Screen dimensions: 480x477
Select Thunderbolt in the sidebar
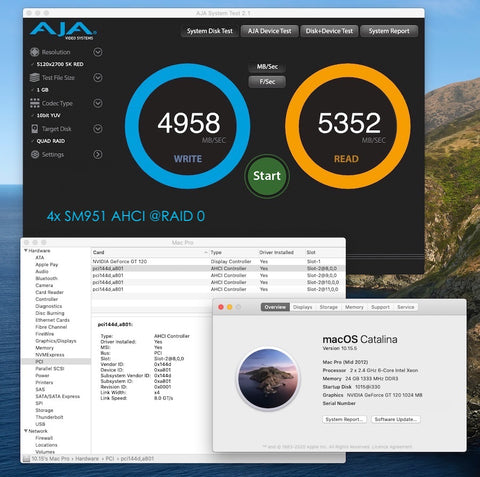pyautogui.click(x=49, y=417)
